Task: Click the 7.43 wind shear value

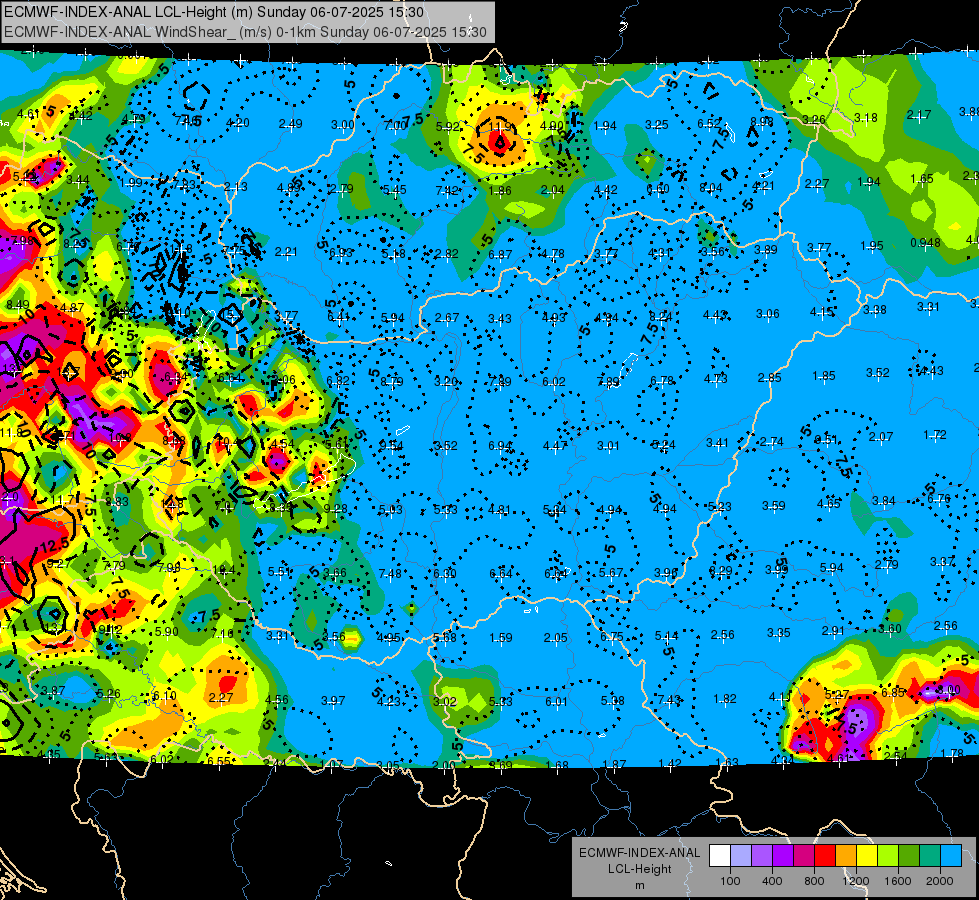Action: tap(669, 700)
